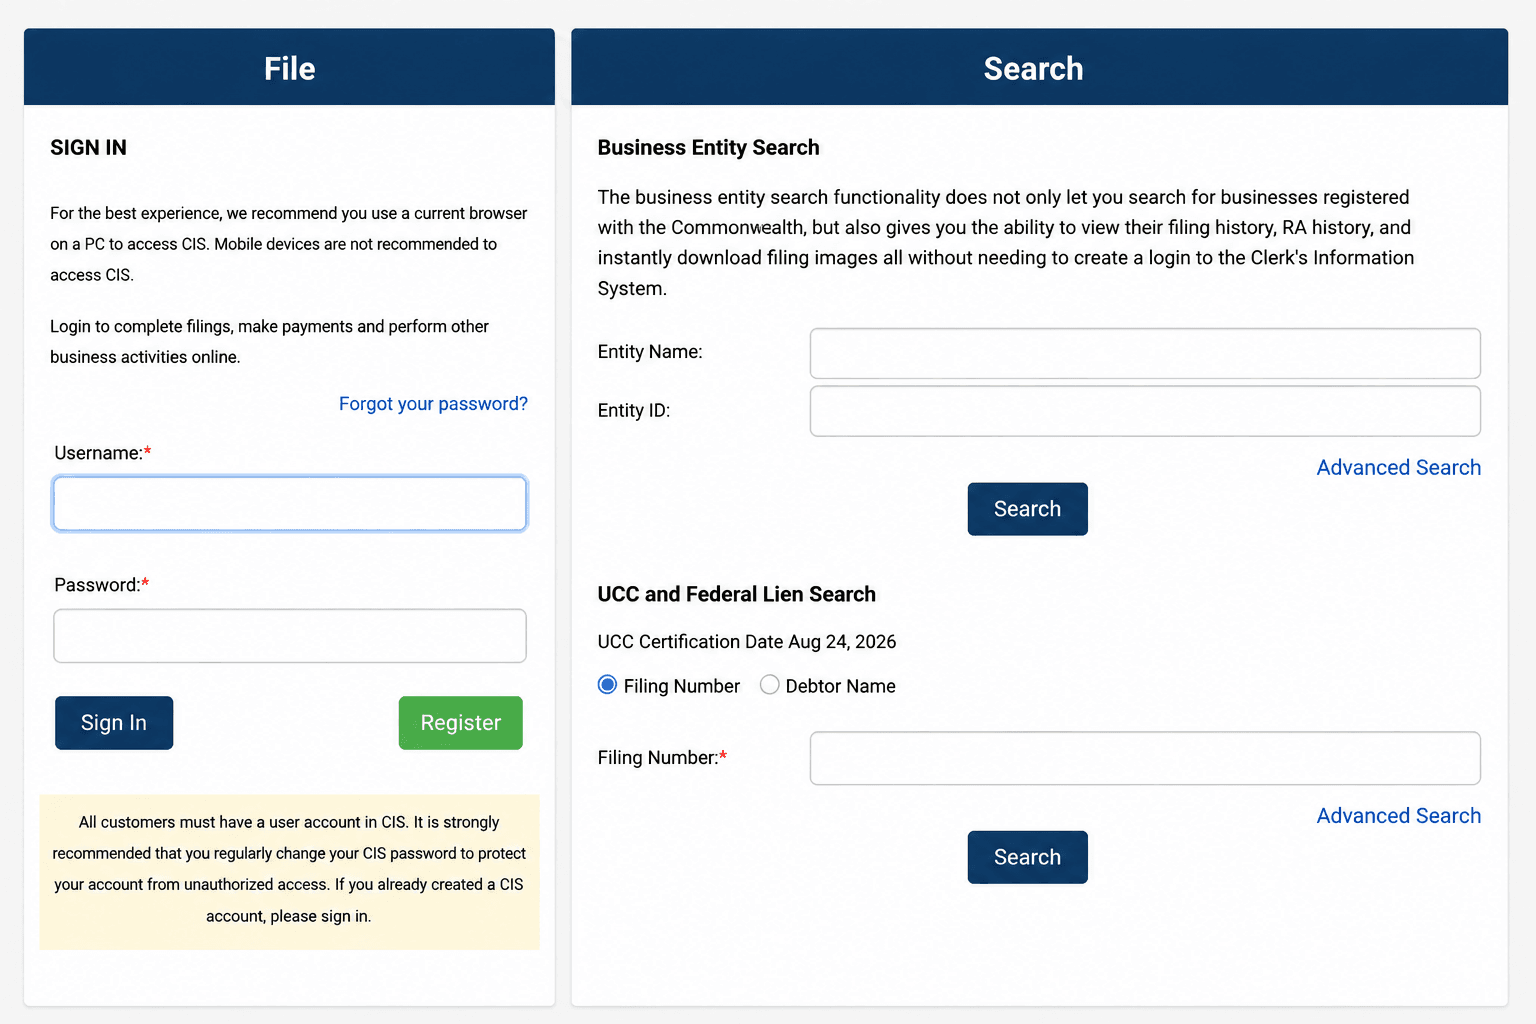Viewport: 1536px width, 1024px height.
Task: Click the Filing Number field label
Action: click(662, 758)
